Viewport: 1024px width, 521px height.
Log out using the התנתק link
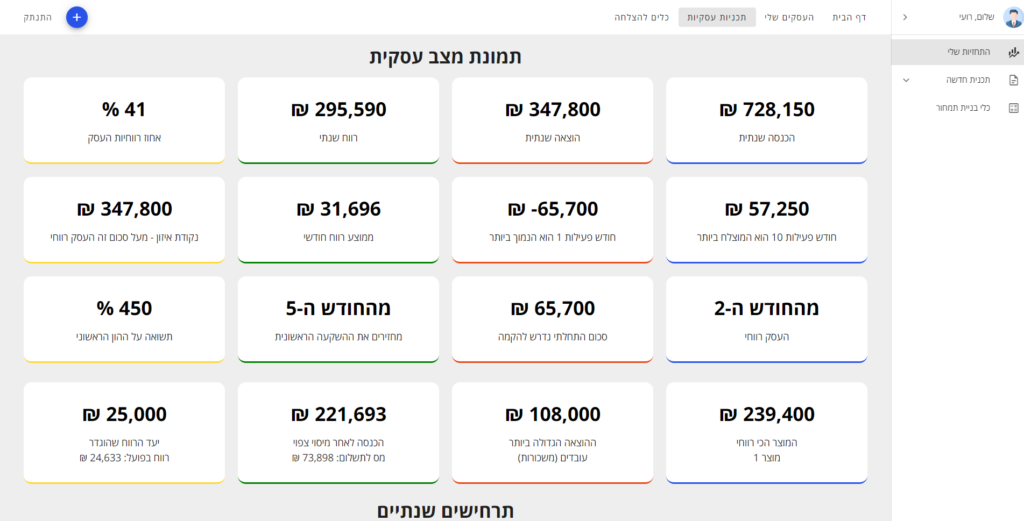pyautogui.click(x=38, y=17)
